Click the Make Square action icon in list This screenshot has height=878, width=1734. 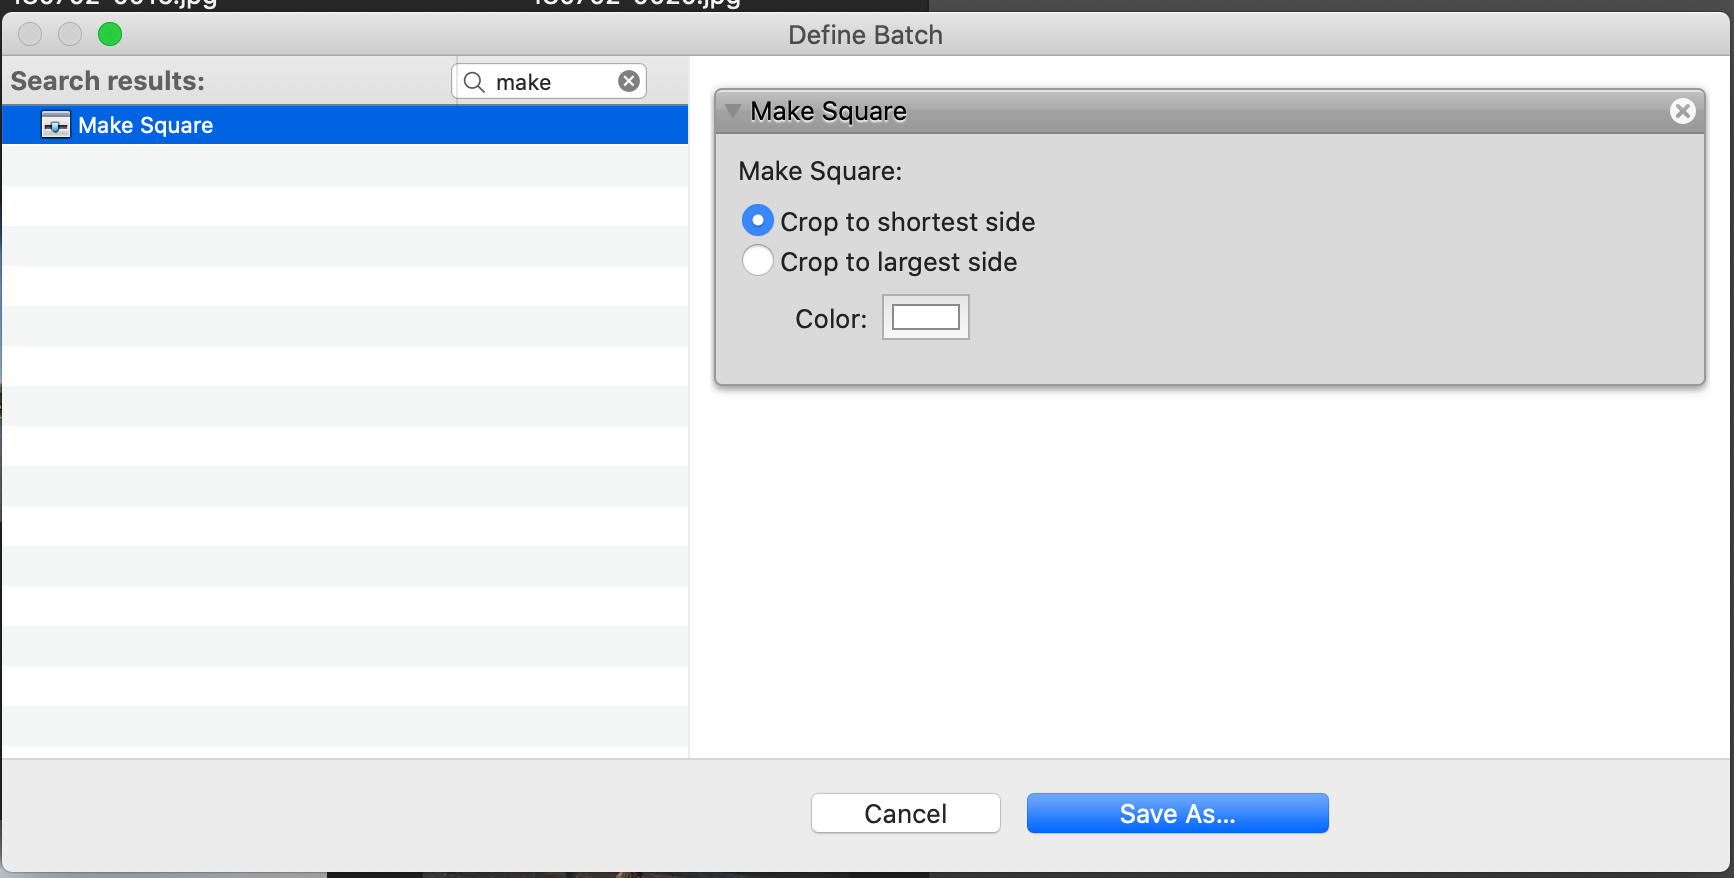56,125
